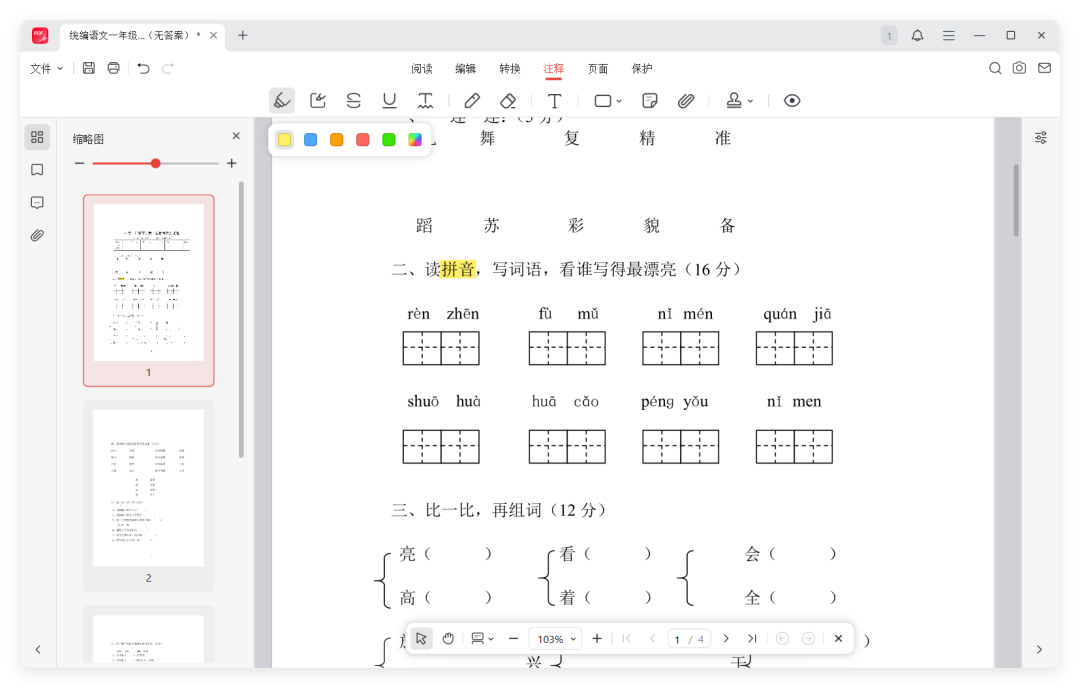Toggle annotation visibility eye icon

pyautogui.click(x=792, y=101)
